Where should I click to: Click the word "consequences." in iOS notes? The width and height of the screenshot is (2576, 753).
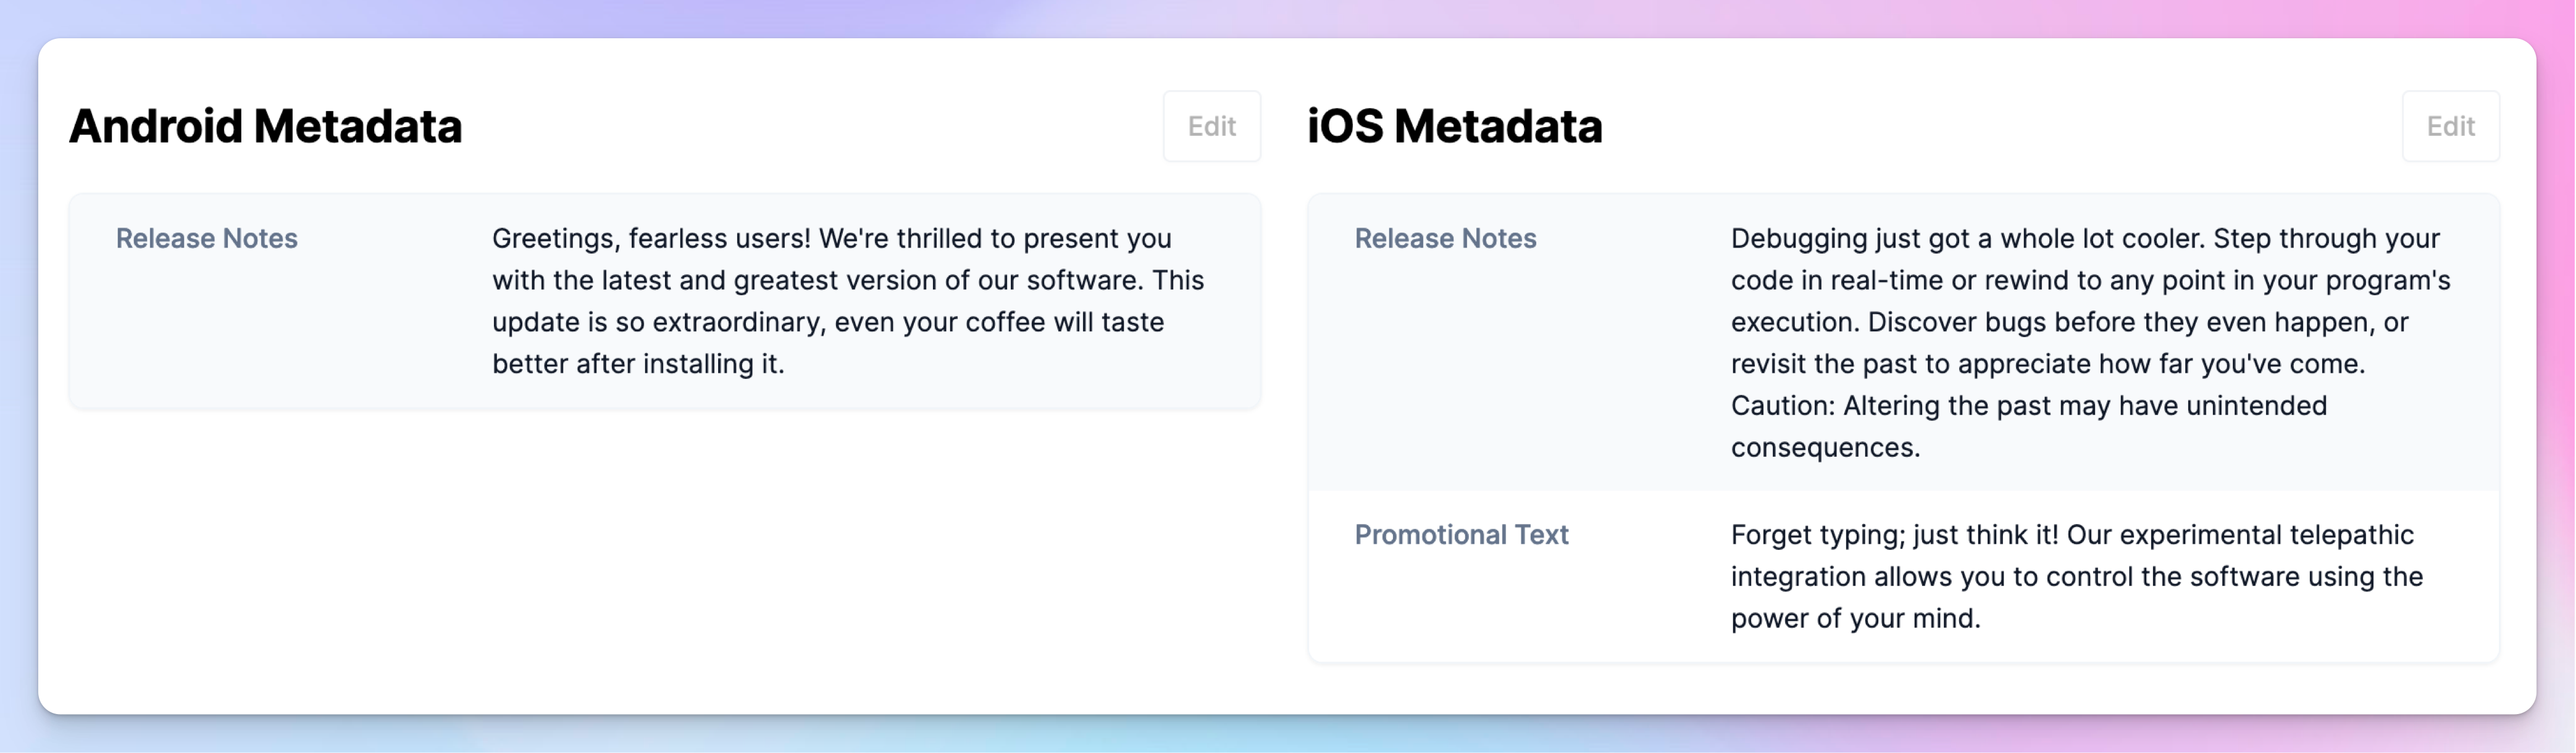[1825, 447]
